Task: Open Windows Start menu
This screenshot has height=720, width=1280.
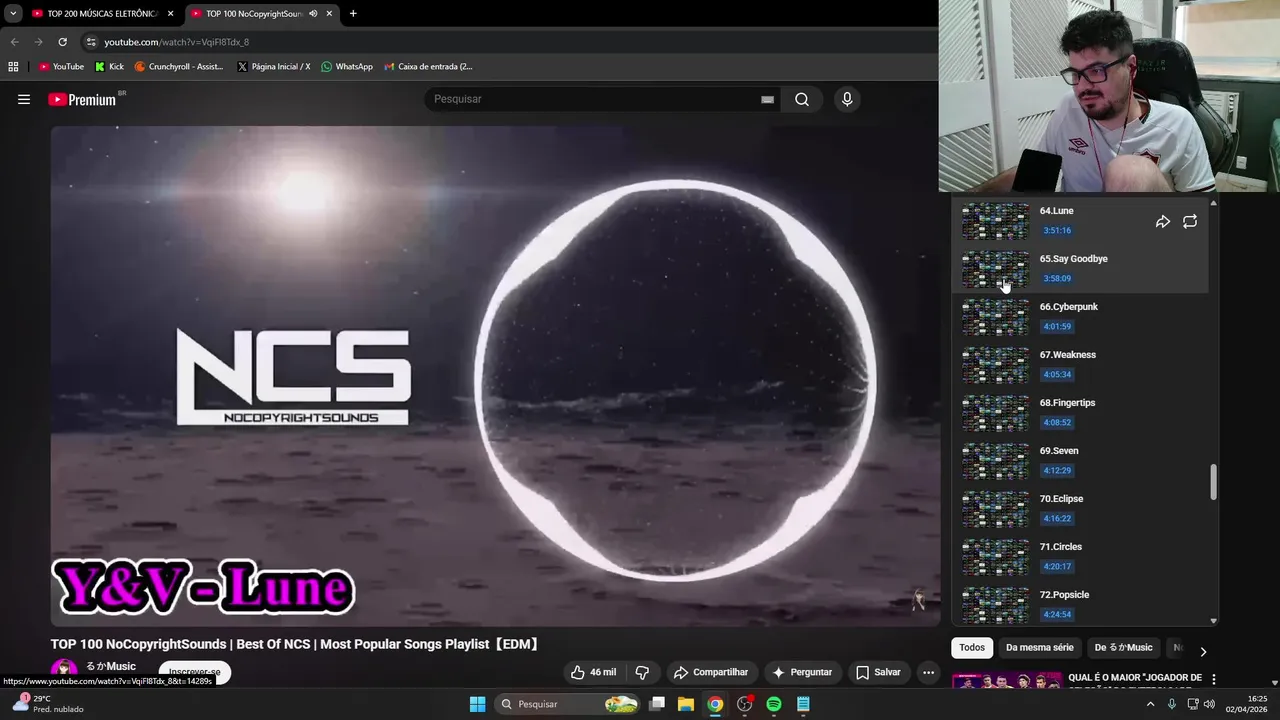Action: click(x=478, y=704)
